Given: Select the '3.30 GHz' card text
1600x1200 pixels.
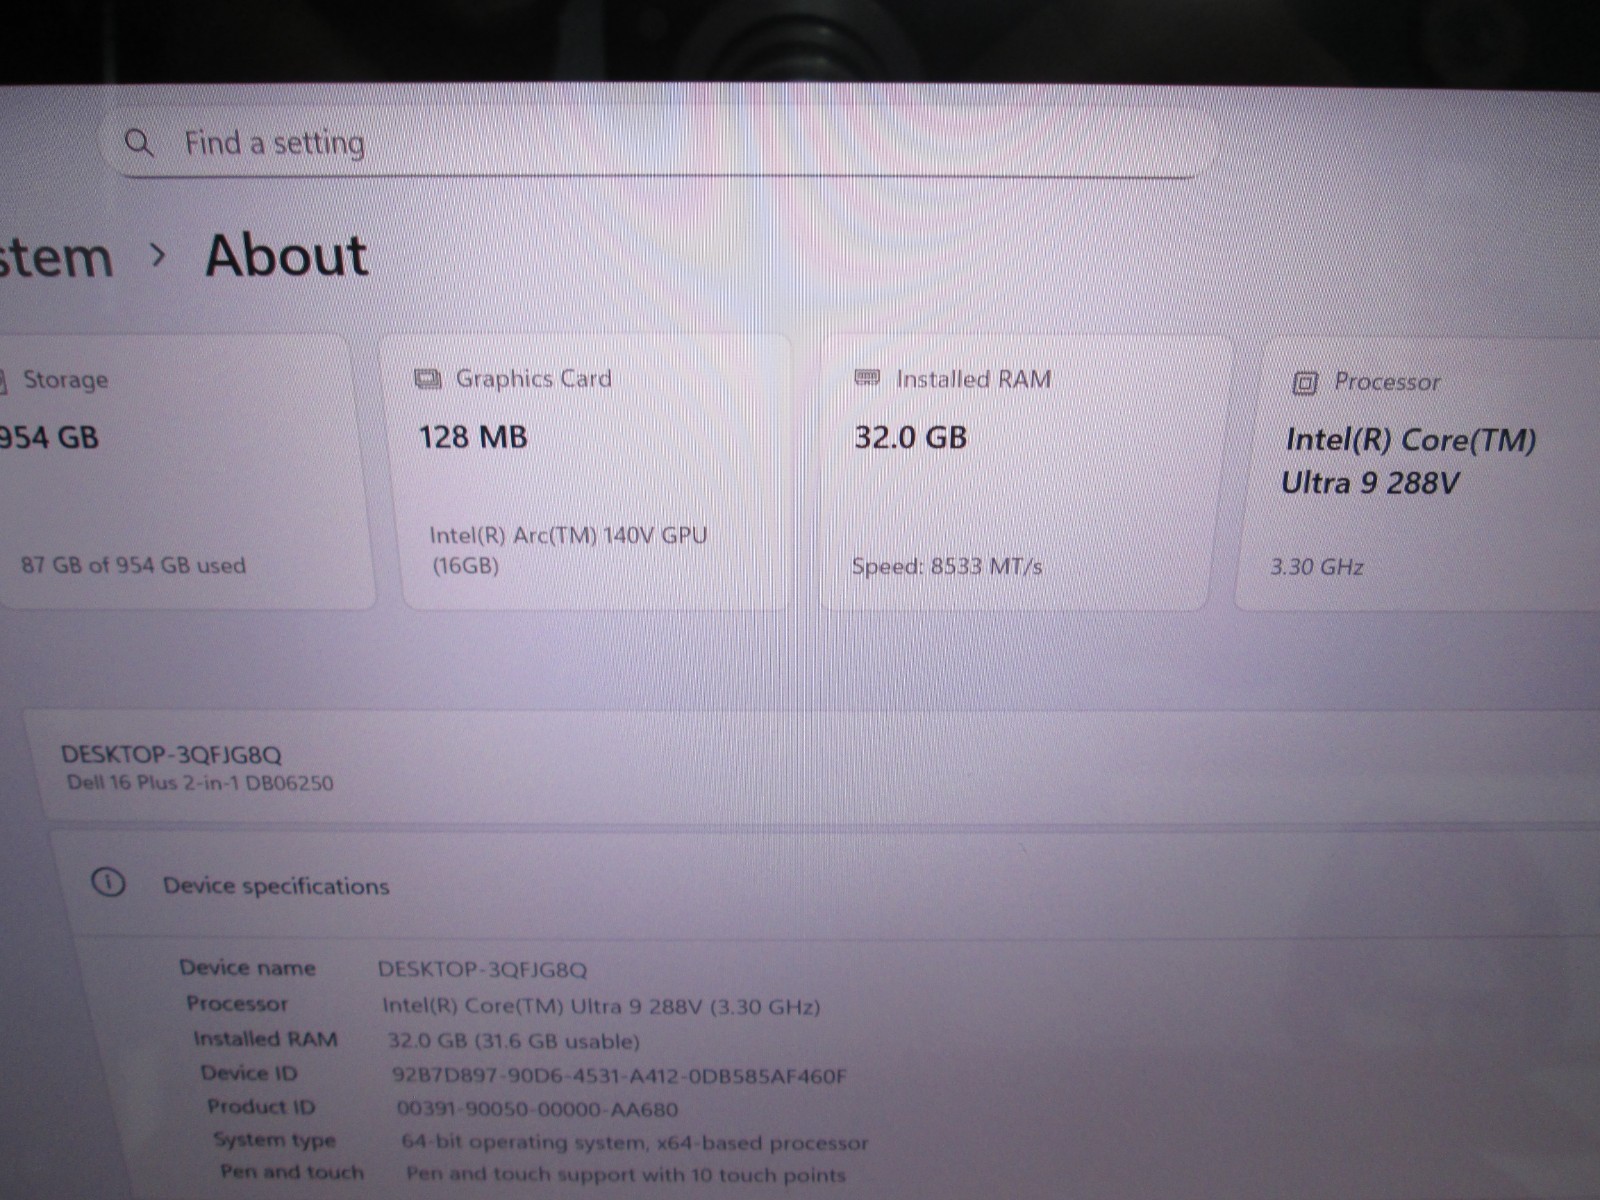Looking at the screenshot, I should point(1317,567).
